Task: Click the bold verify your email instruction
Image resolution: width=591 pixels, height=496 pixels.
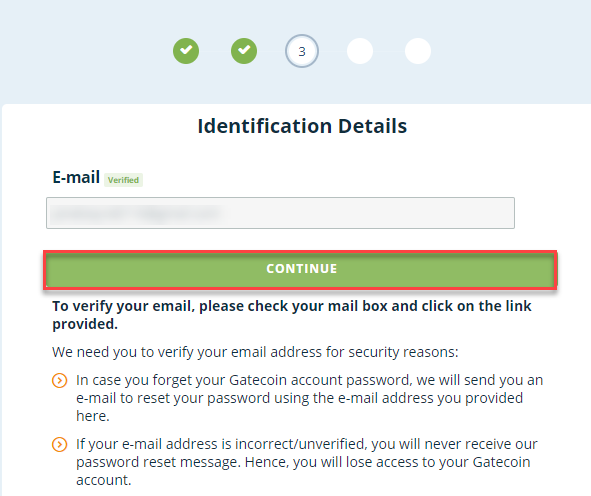Action: pyautogui.click(x=292, y=315)
